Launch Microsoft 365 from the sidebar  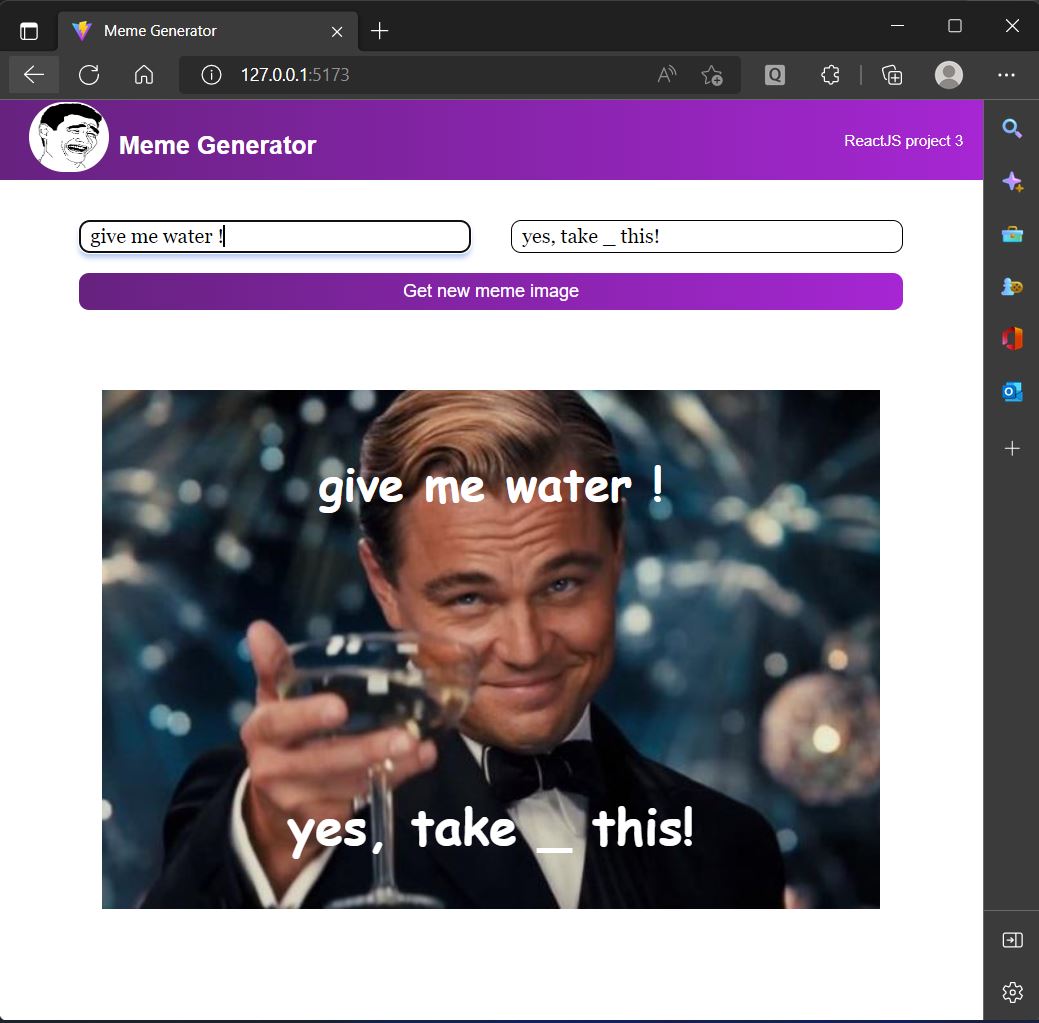tap(1012, 338)
